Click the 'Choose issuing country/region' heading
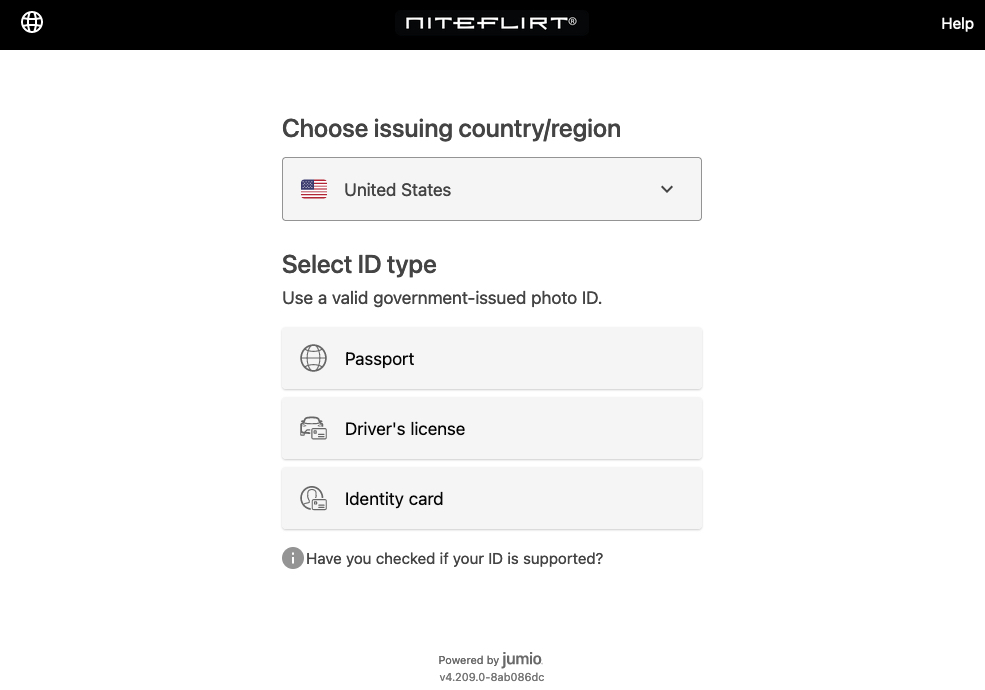The height and width of the screenshot is (690, 985). click(x=451, y=129)
